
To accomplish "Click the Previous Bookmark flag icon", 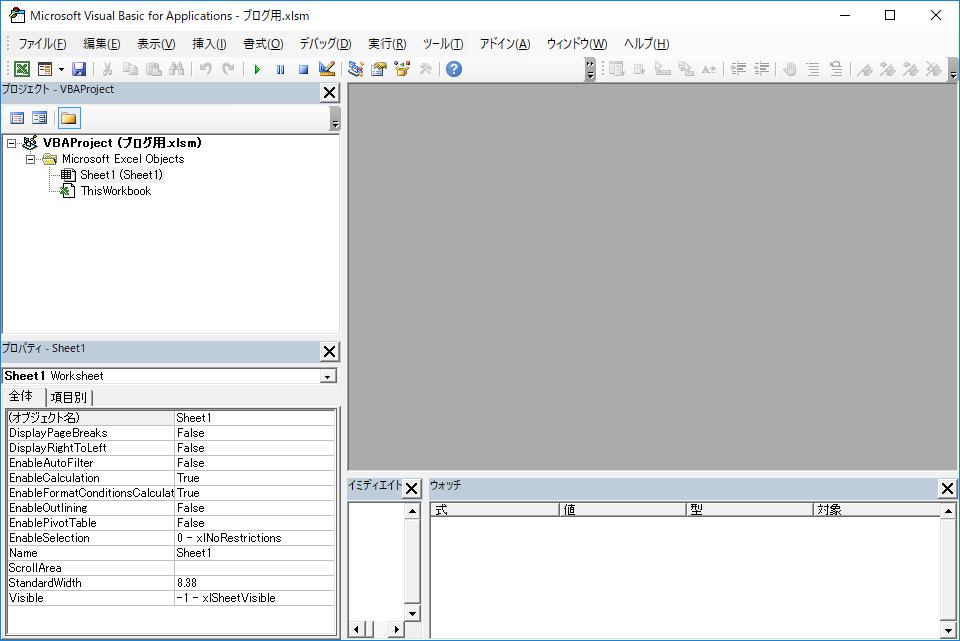I will point(910,69).
